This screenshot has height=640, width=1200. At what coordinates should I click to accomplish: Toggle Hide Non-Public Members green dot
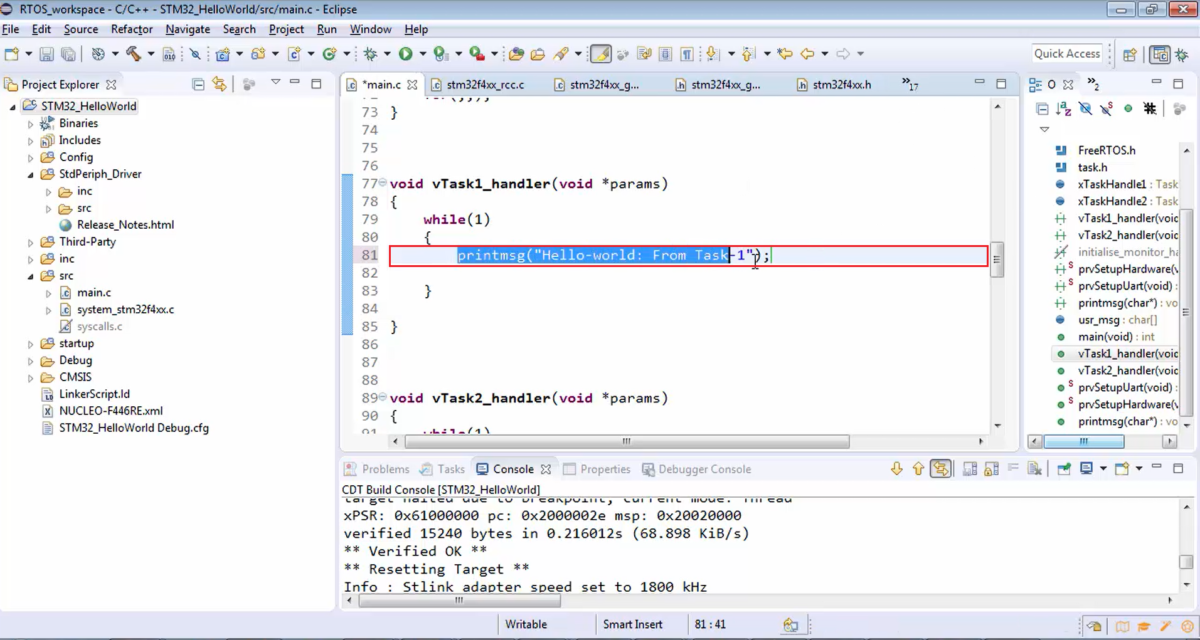click(1128, 108)
